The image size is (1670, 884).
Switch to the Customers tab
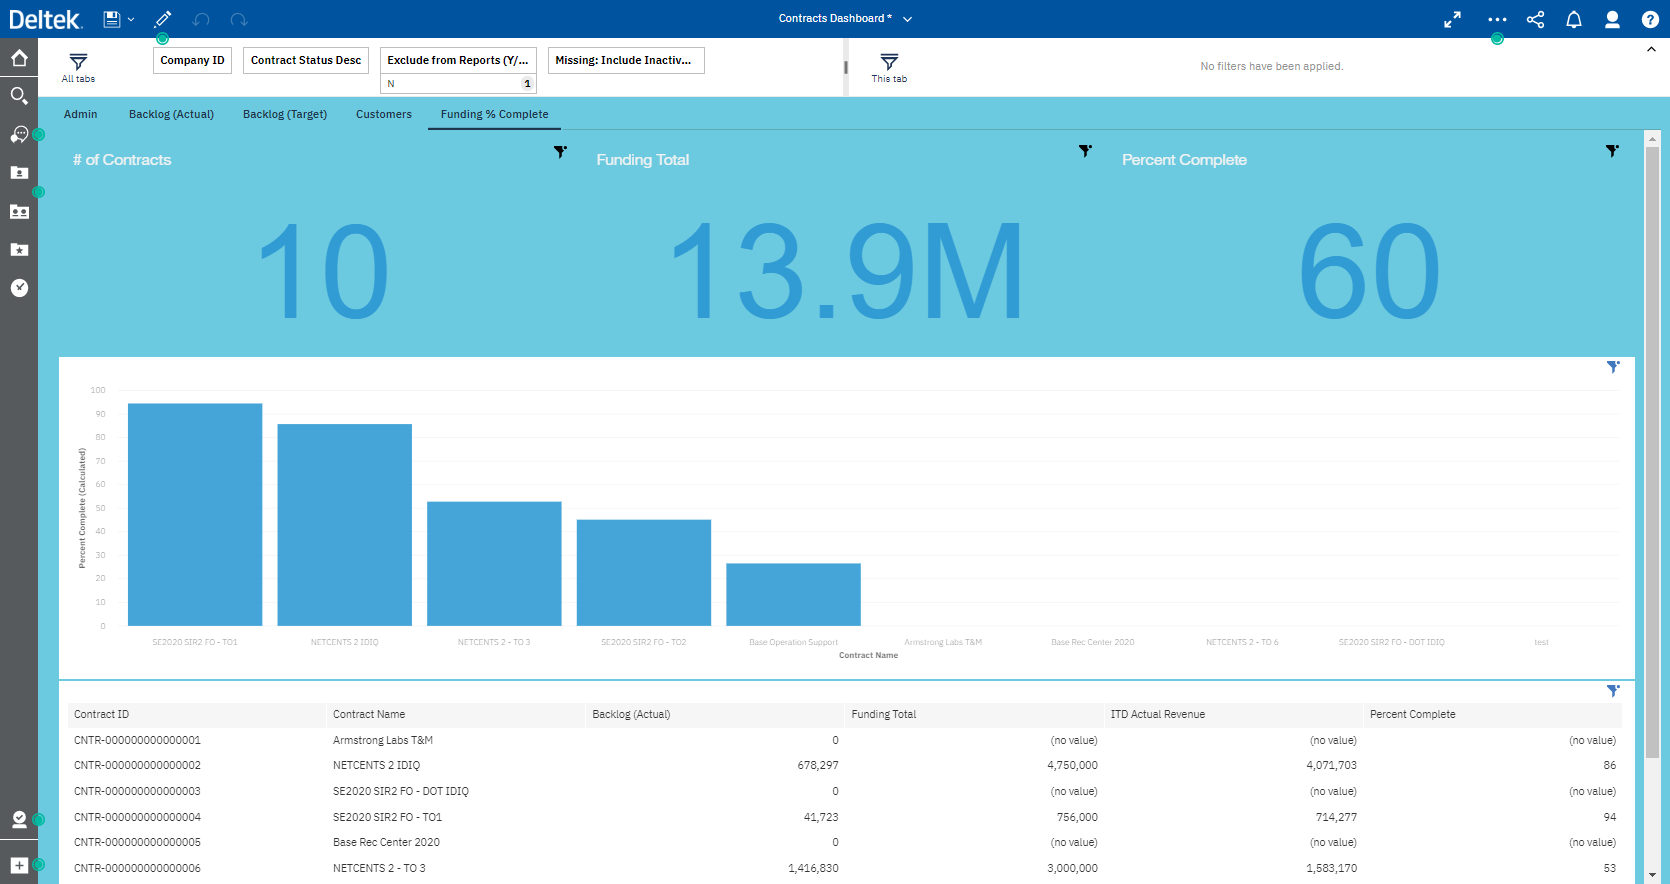383,114
